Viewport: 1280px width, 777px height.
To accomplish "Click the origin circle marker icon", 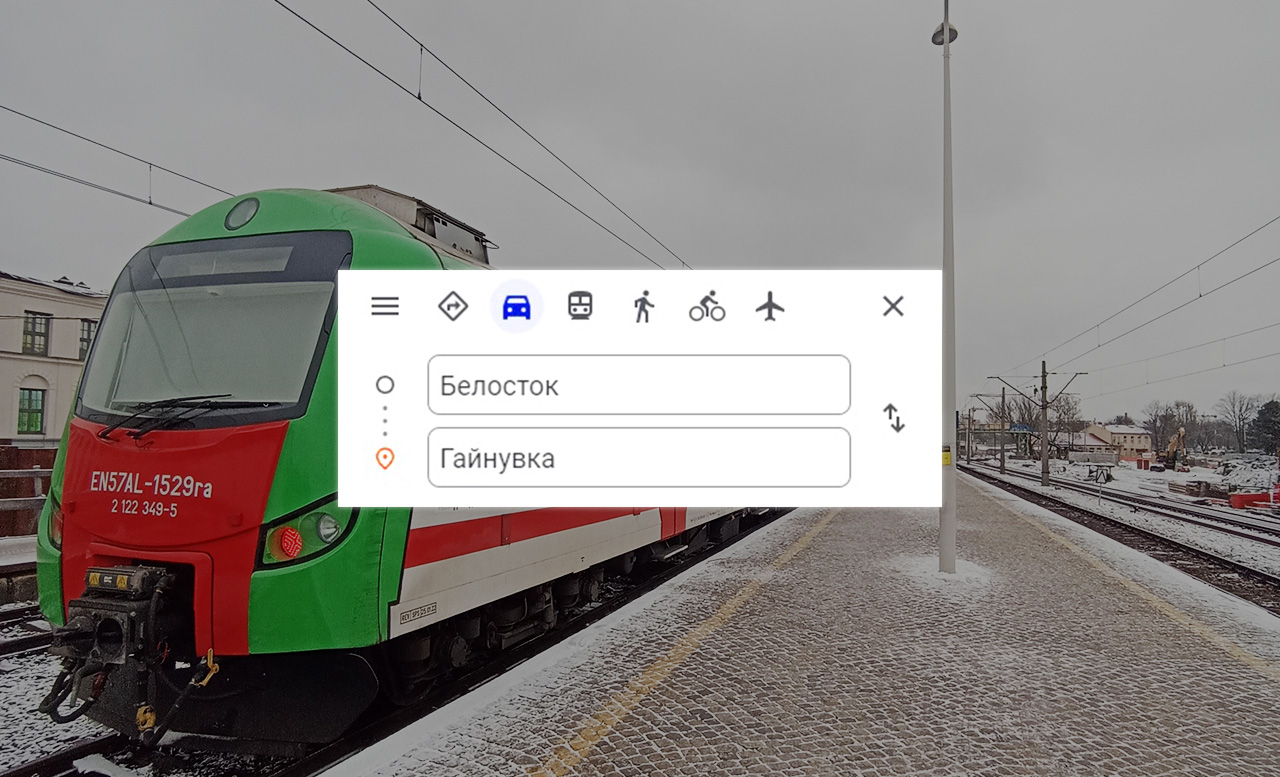I will click(x=385, y=385).
